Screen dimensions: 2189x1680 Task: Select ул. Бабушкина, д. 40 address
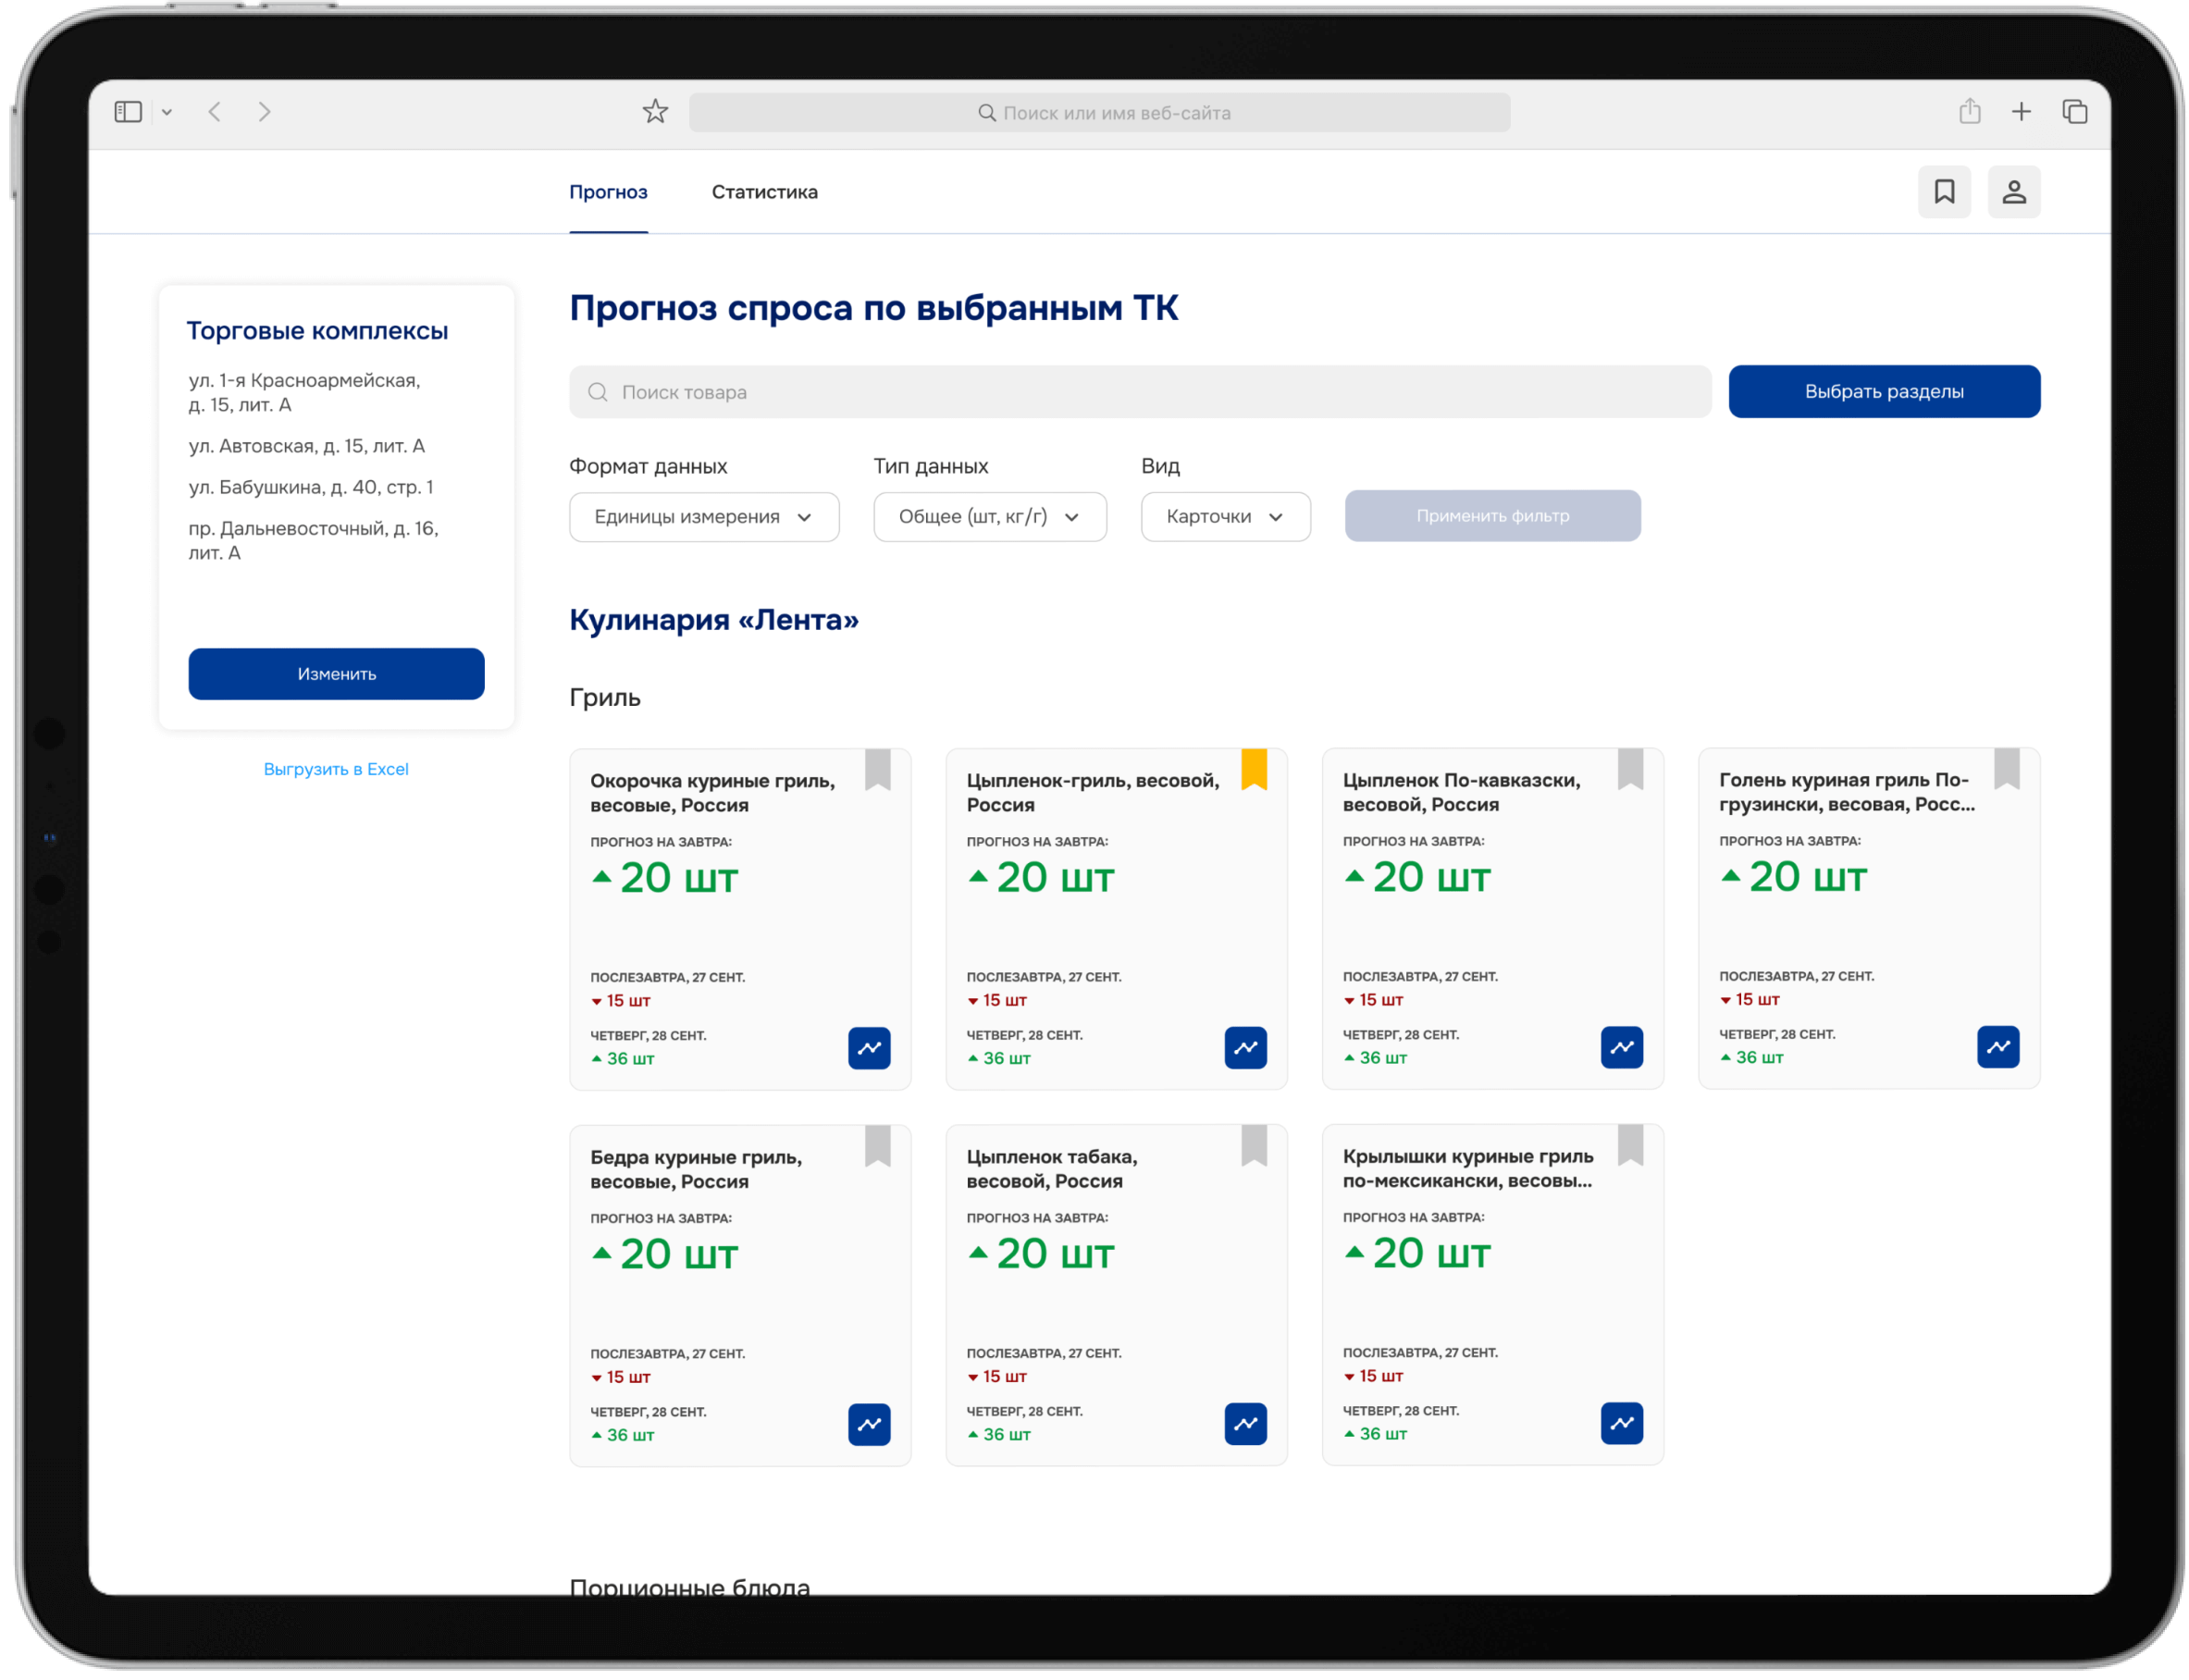(311, 488)
